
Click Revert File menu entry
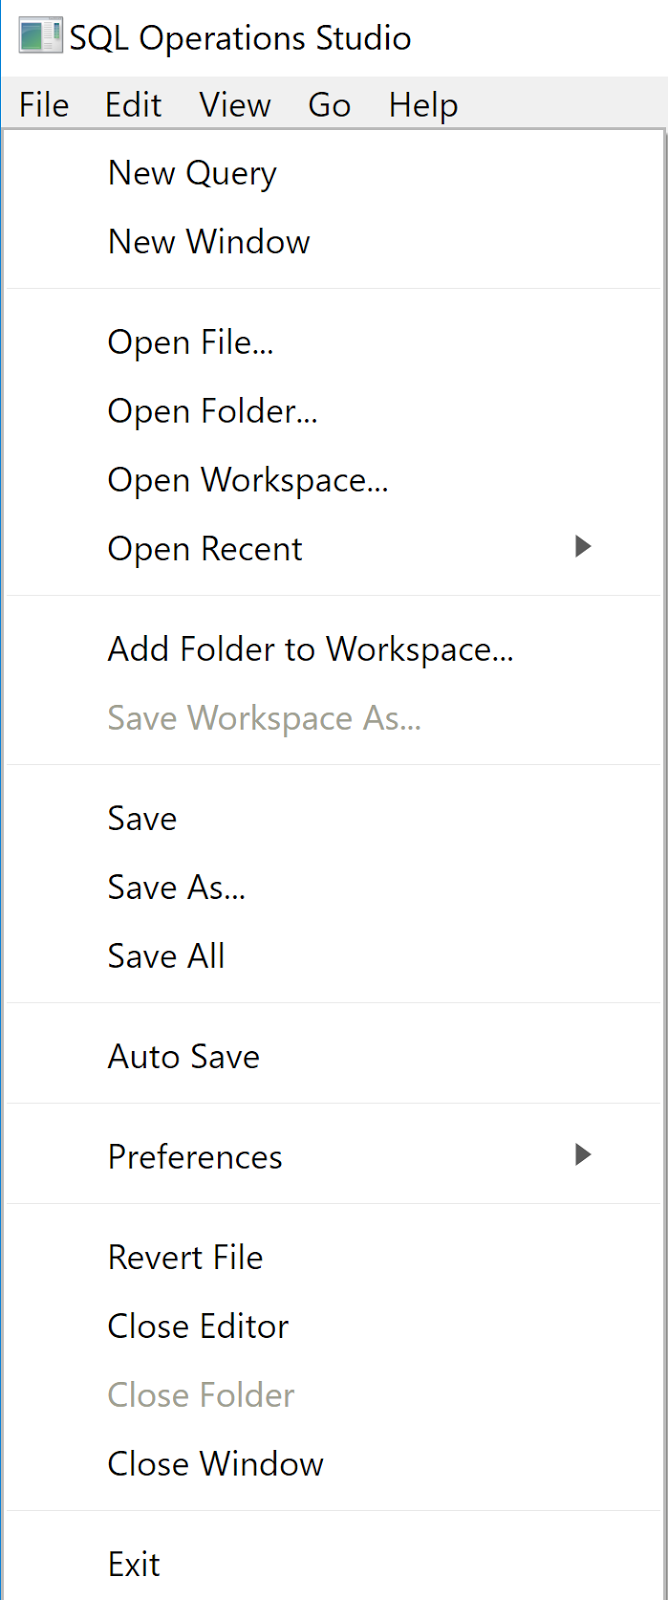pos(185,1257)
